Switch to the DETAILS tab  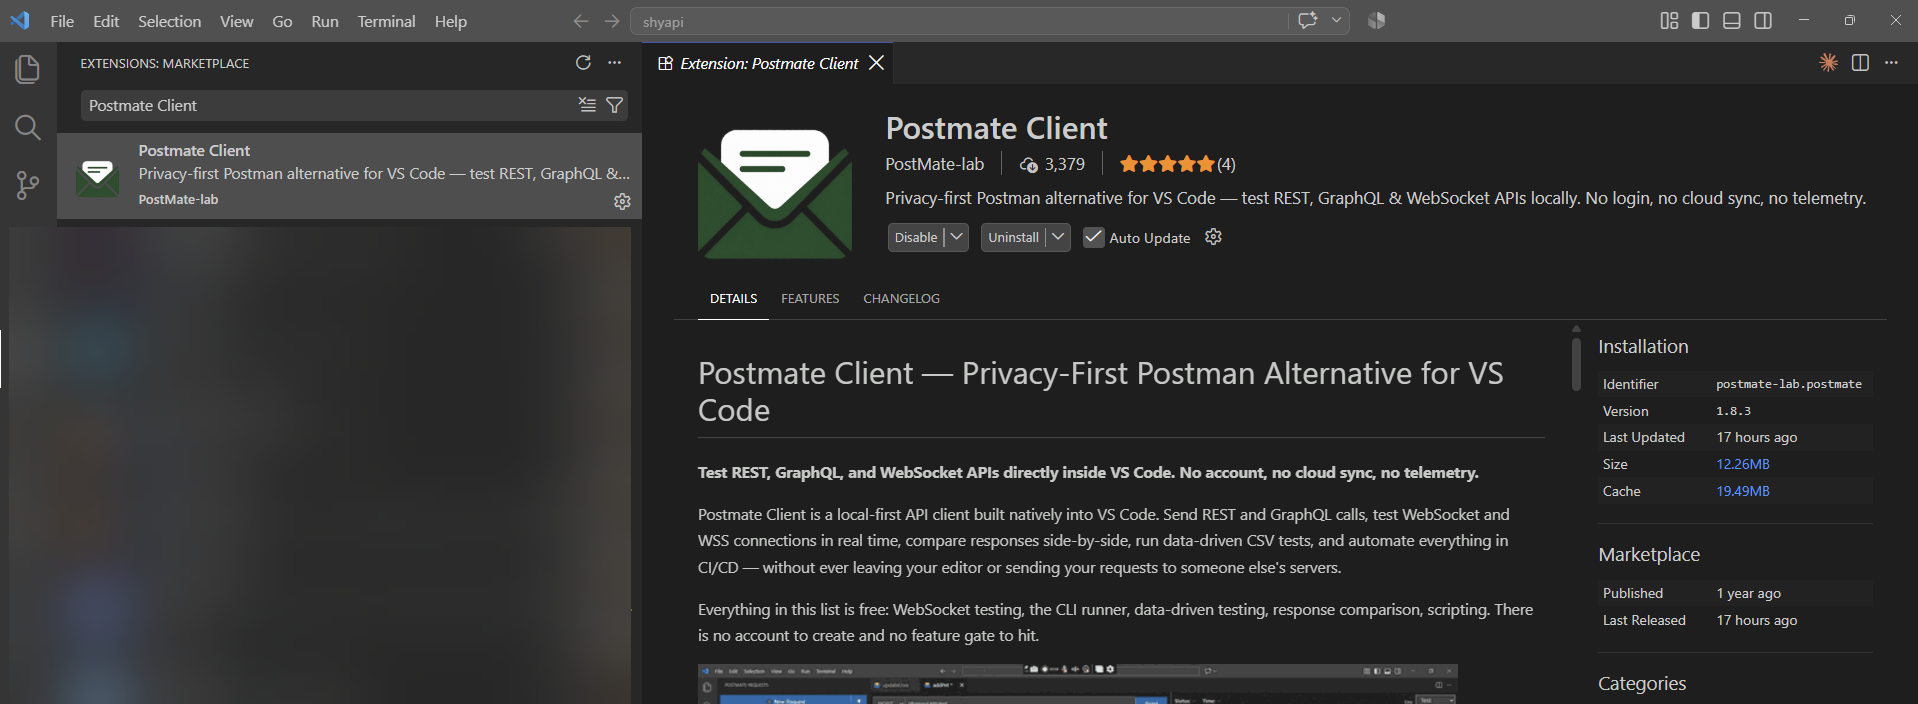(x=733, y=299)
